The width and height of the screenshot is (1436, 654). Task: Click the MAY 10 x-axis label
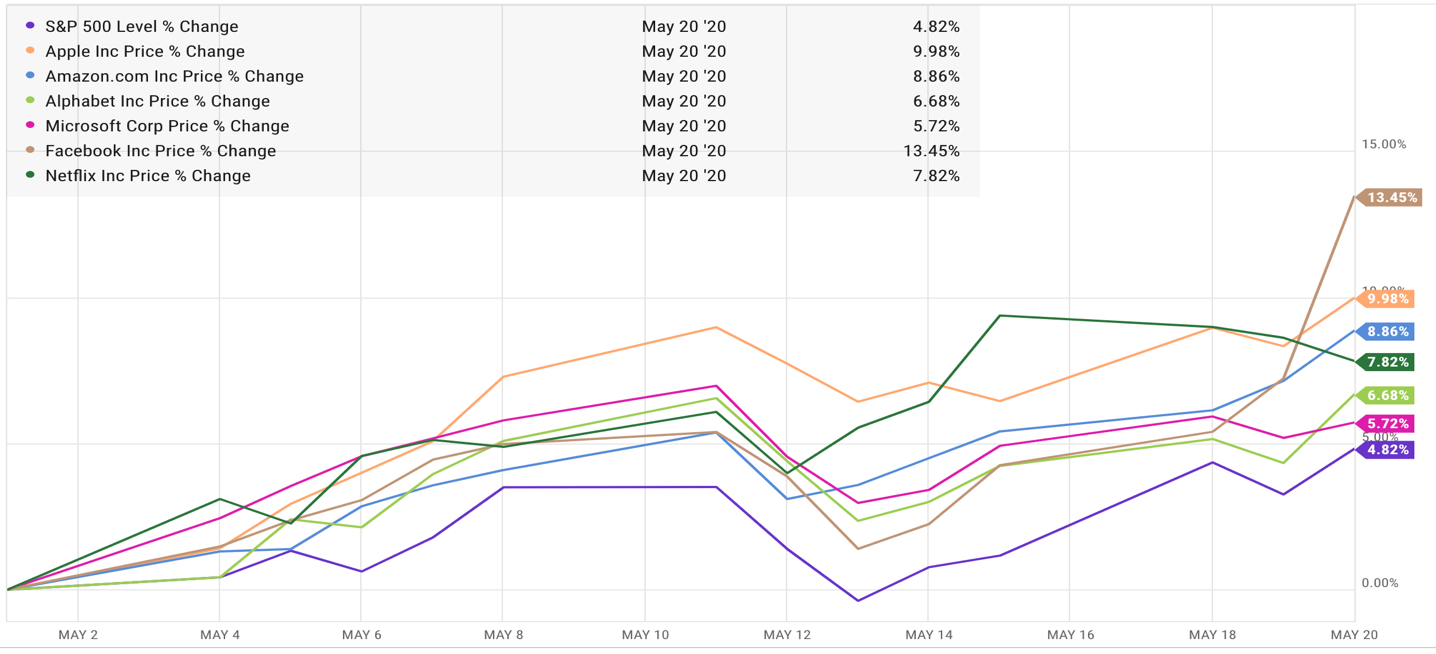click(645, 635)
